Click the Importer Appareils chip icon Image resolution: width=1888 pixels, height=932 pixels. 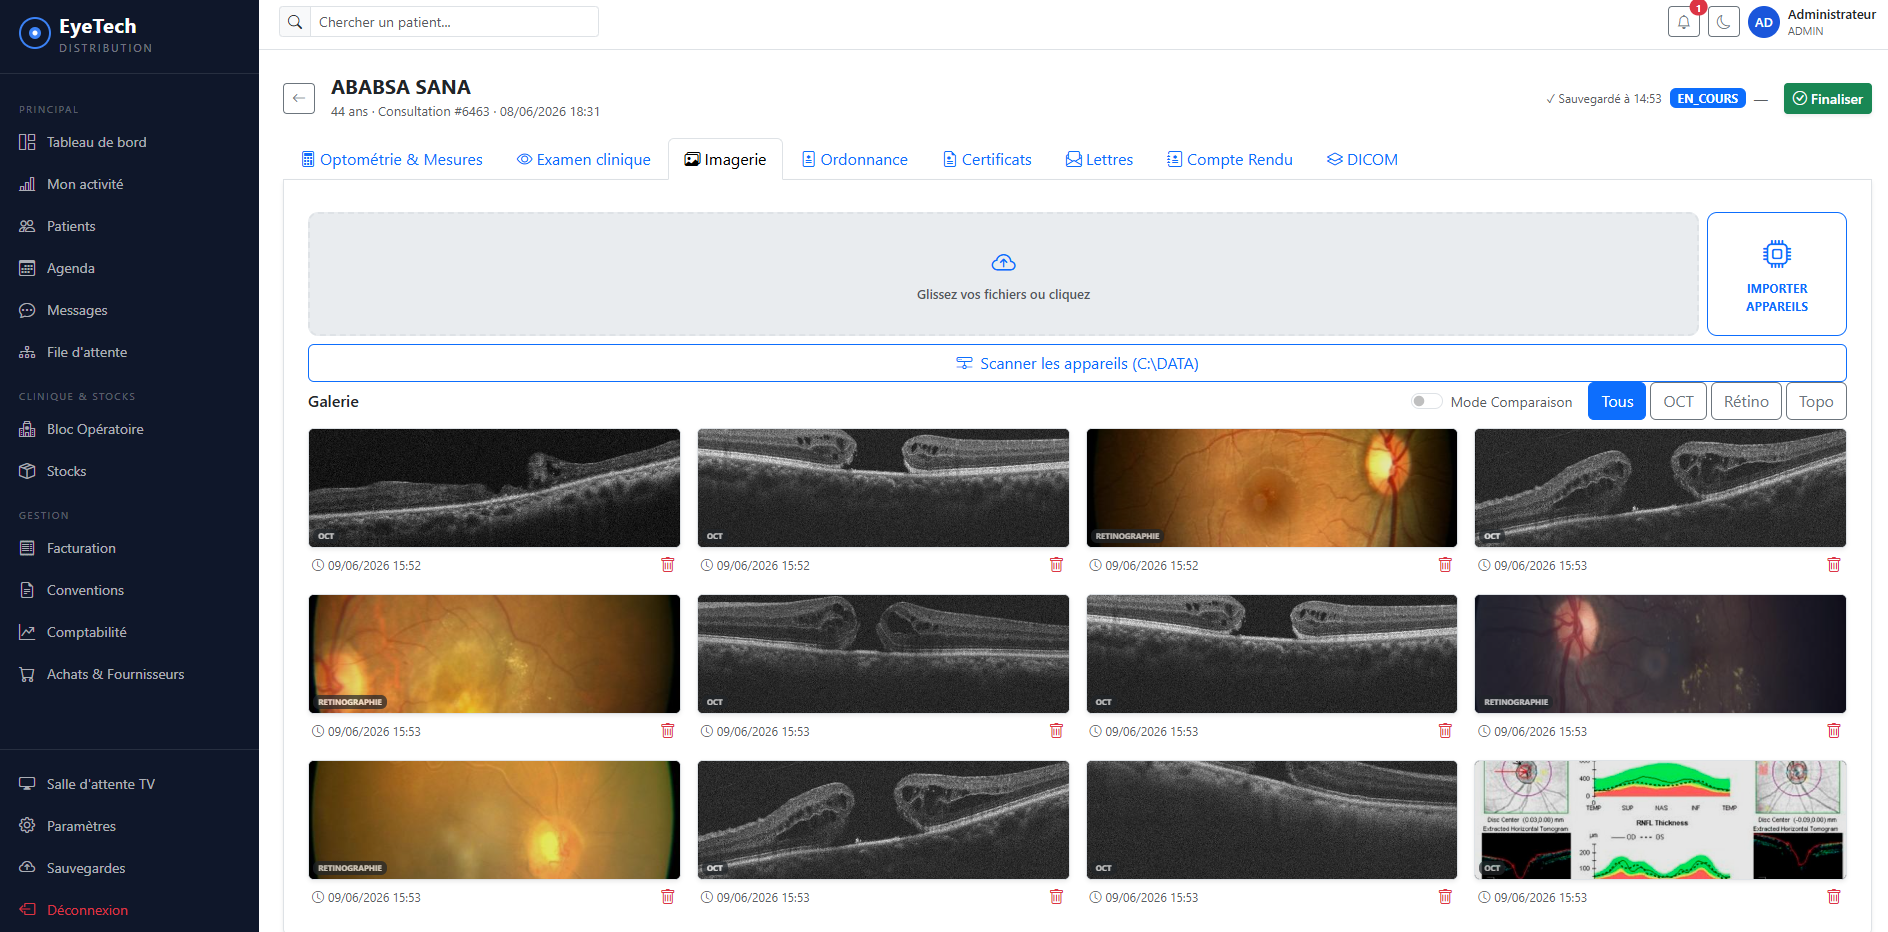coord(1777,254)
